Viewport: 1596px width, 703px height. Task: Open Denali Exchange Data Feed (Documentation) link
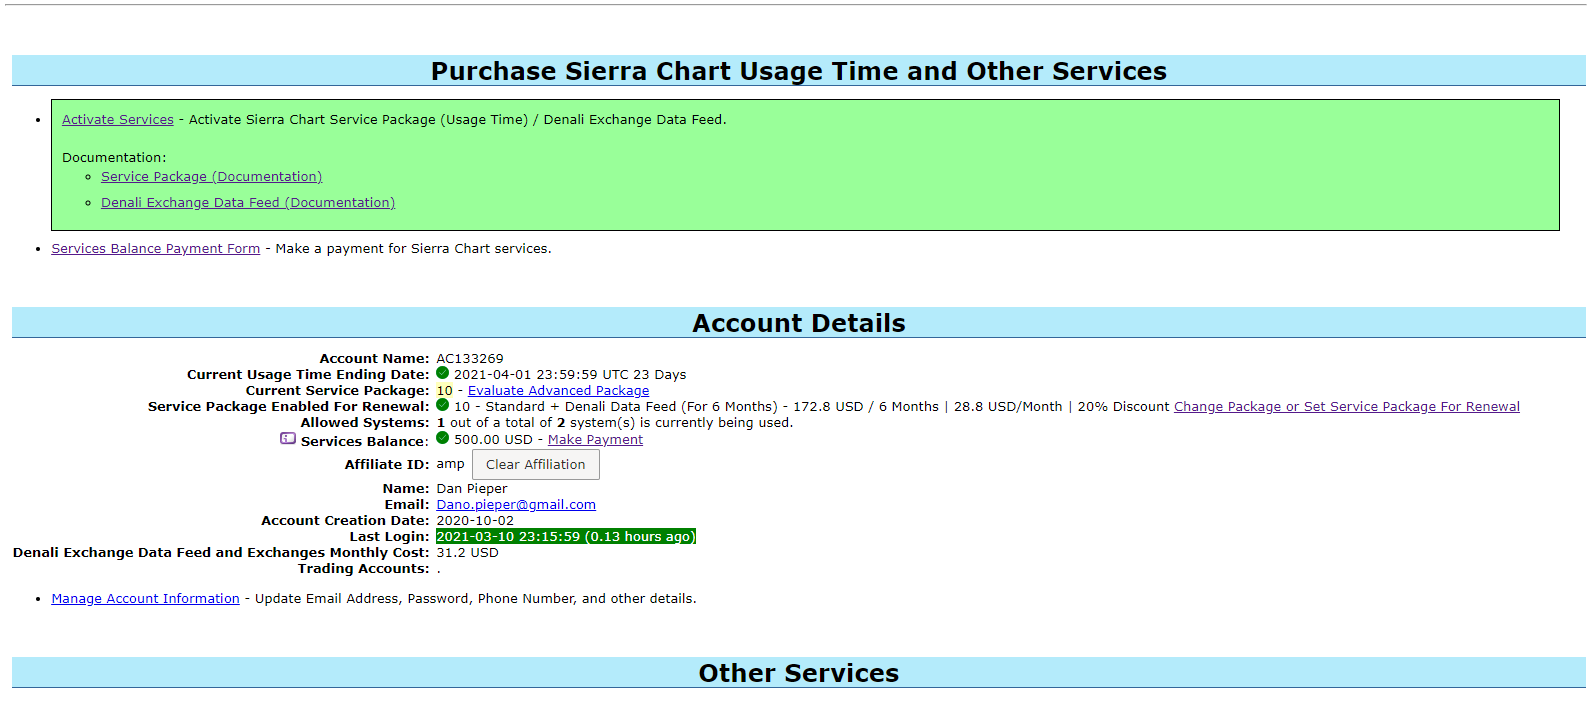248,202
